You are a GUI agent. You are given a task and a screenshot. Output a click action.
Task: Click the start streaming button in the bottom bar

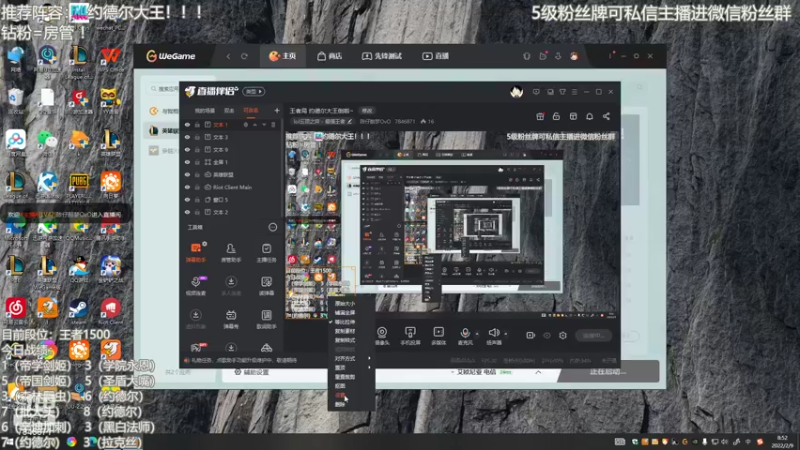click(593, 335)
